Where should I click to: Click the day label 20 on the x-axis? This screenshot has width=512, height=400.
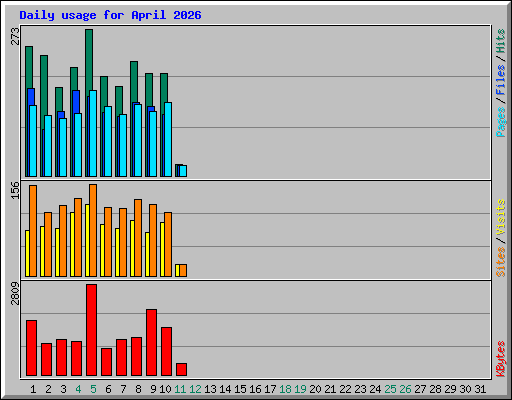(315, 389)
